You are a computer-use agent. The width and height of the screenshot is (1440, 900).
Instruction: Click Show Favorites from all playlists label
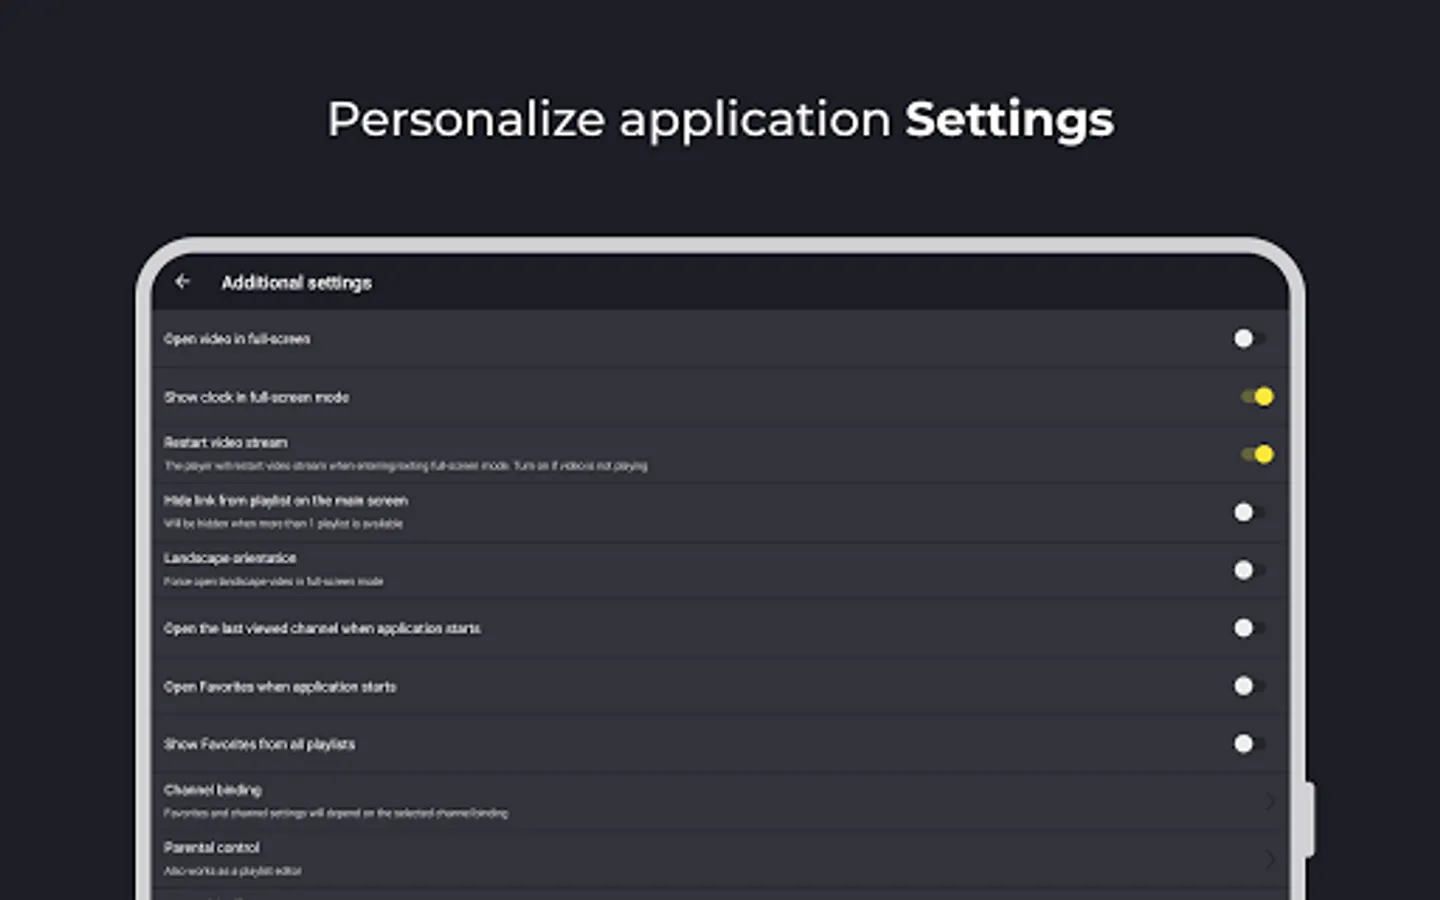pyautogui.click(x=259, y=745)
